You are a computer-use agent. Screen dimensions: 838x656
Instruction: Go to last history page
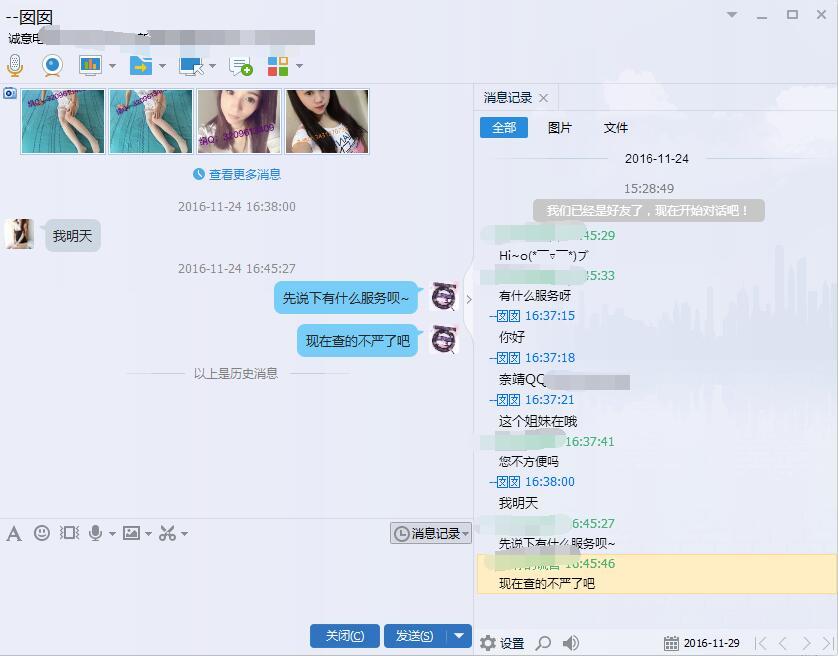pyautogui.click(x=828, y=643)
